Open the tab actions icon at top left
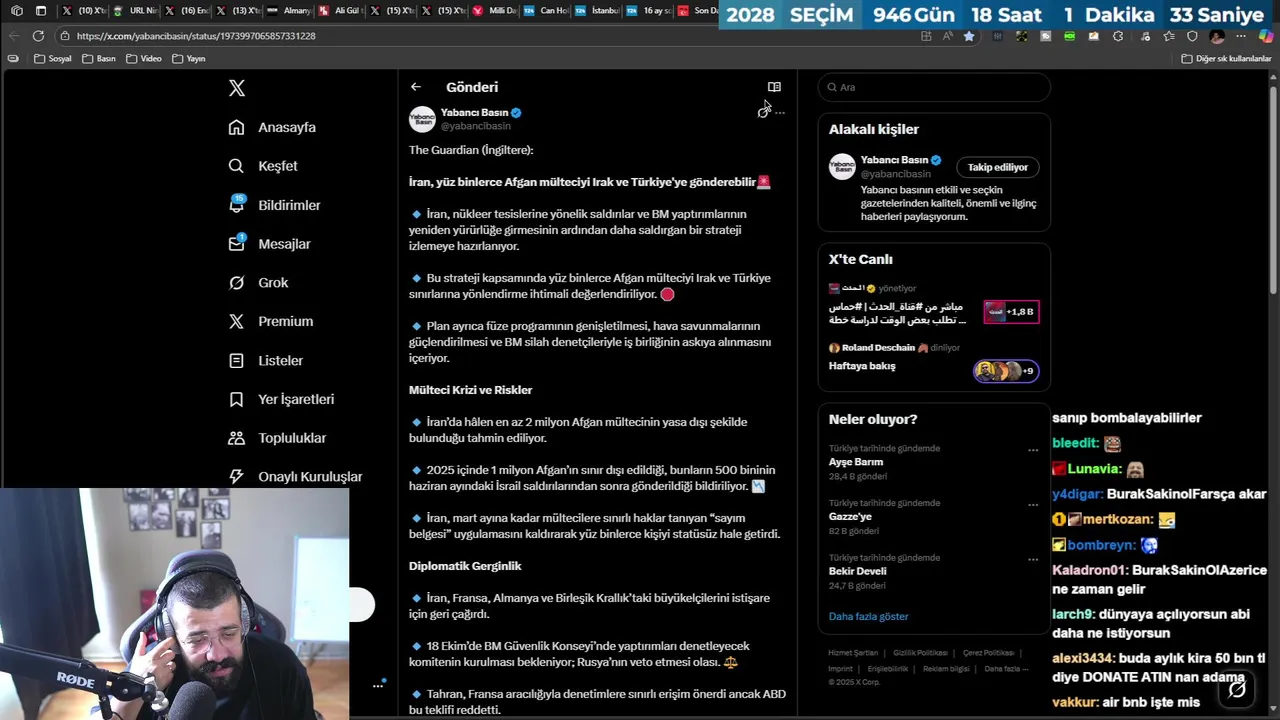The width and height of the screenshot is (1280, 720). 40,11
